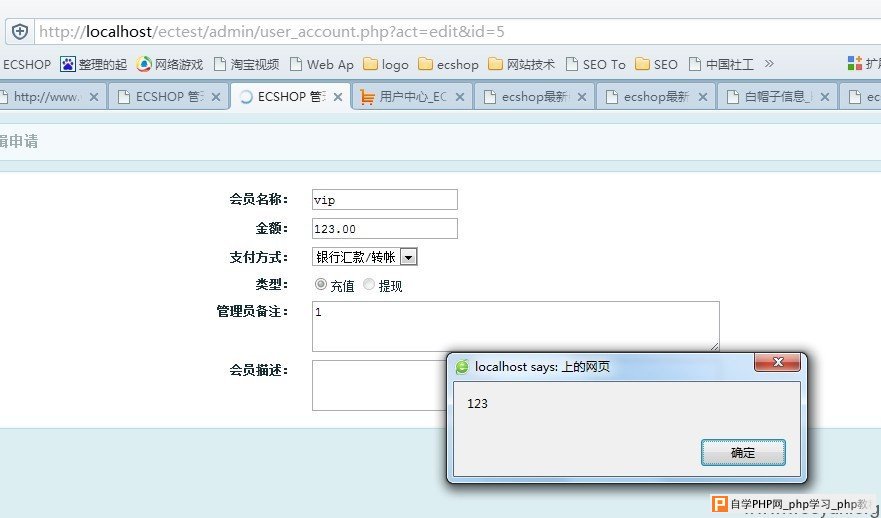Click 确定 in the alert dialog
Image resolution: width=881 pixels, height=518 pixels.
click(x=743, y=452)
